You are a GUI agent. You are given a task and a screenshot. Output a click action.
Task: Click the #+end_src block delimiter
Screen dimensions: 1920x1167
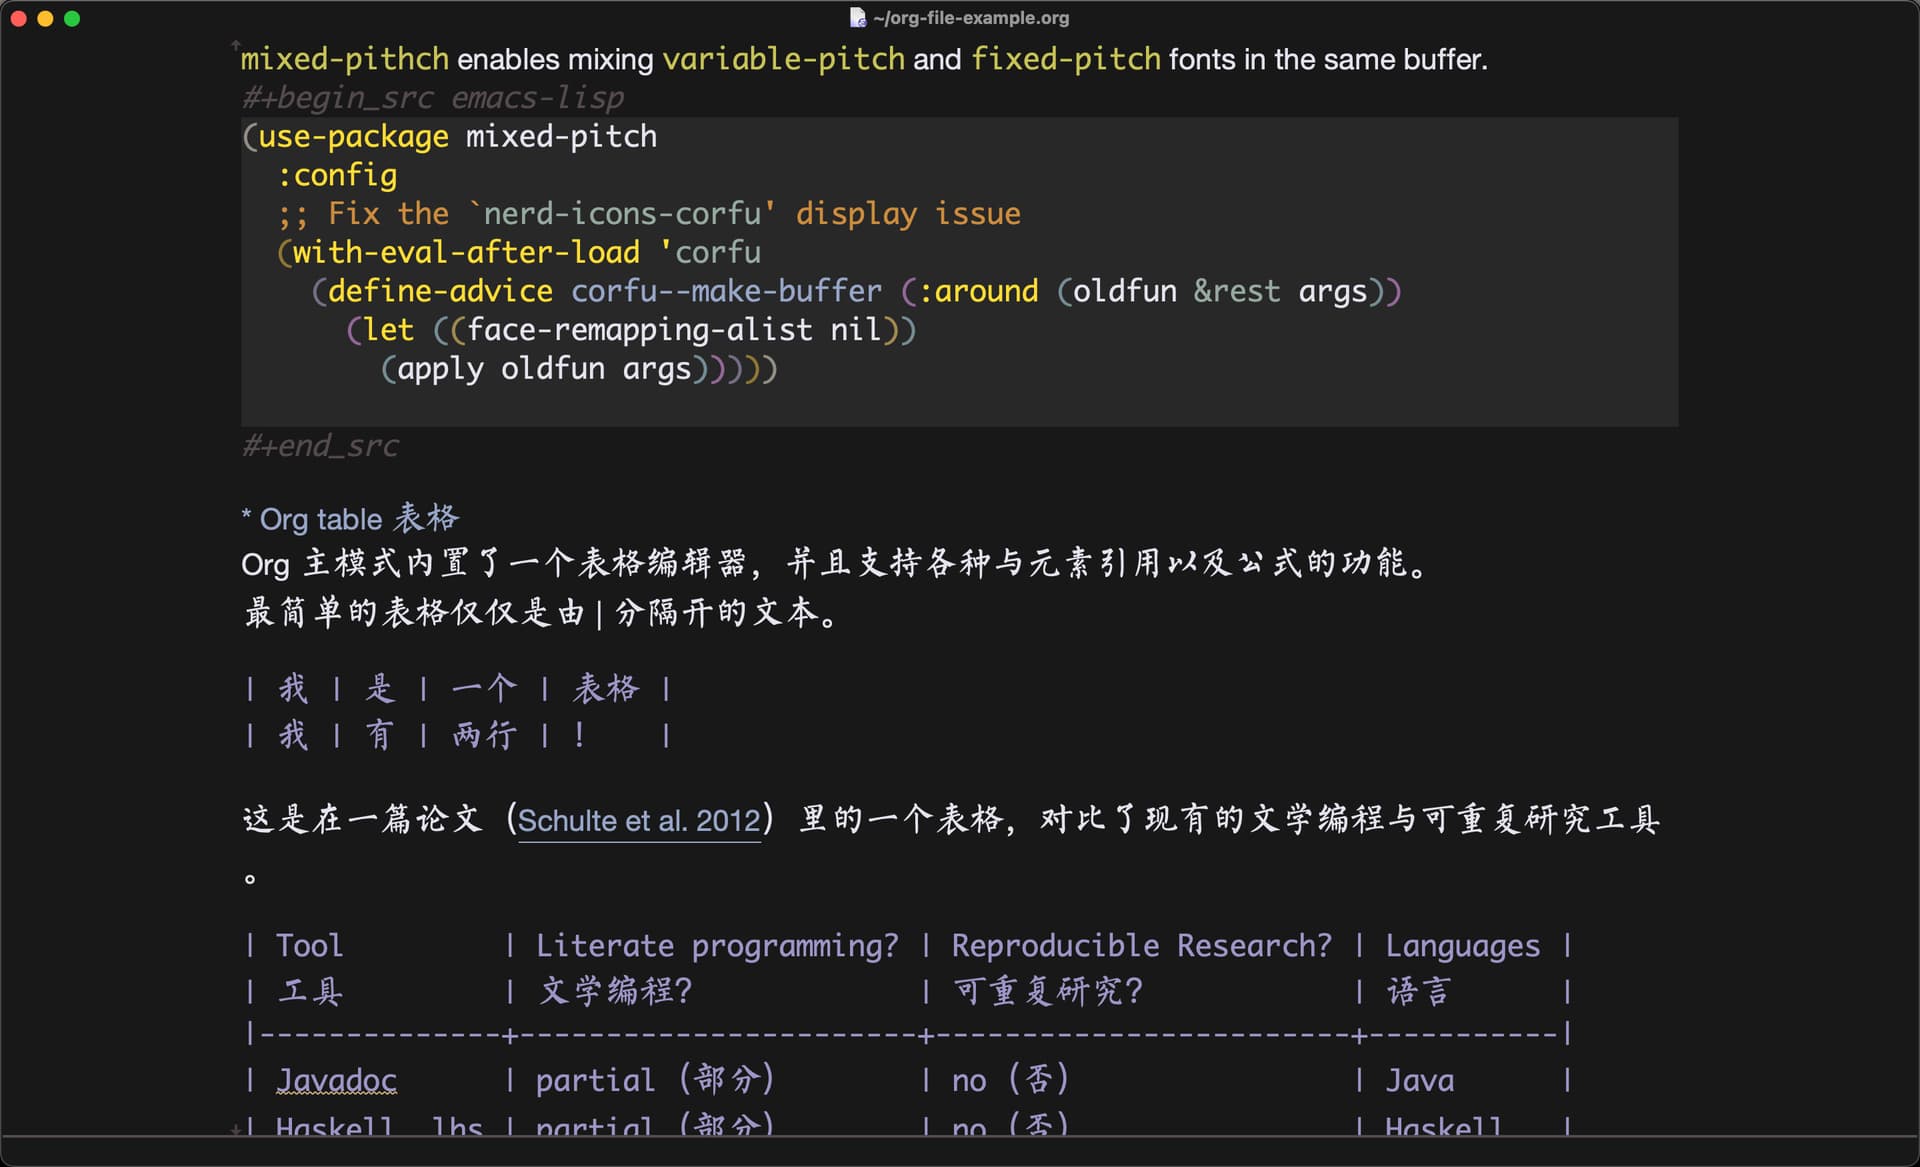(320, 446)
